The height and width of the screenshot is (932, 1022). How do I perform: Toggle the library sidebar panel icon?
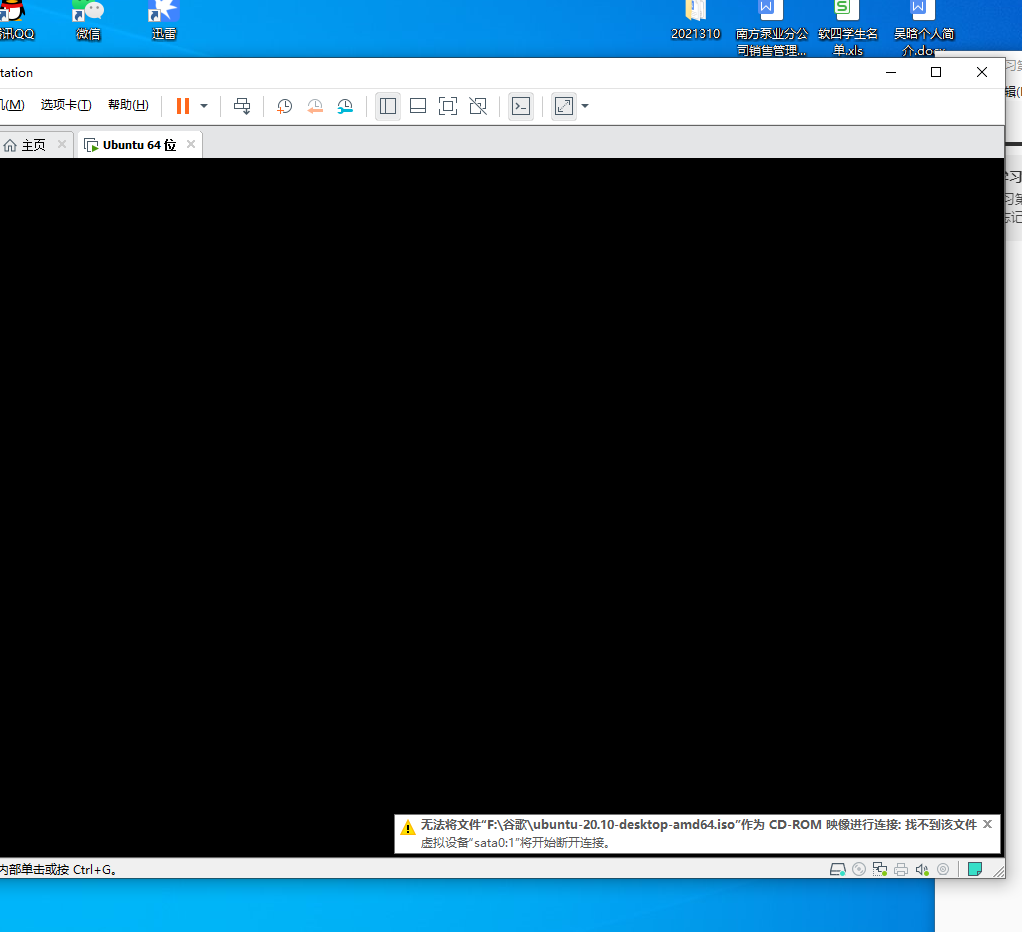[x=388, y=106]
